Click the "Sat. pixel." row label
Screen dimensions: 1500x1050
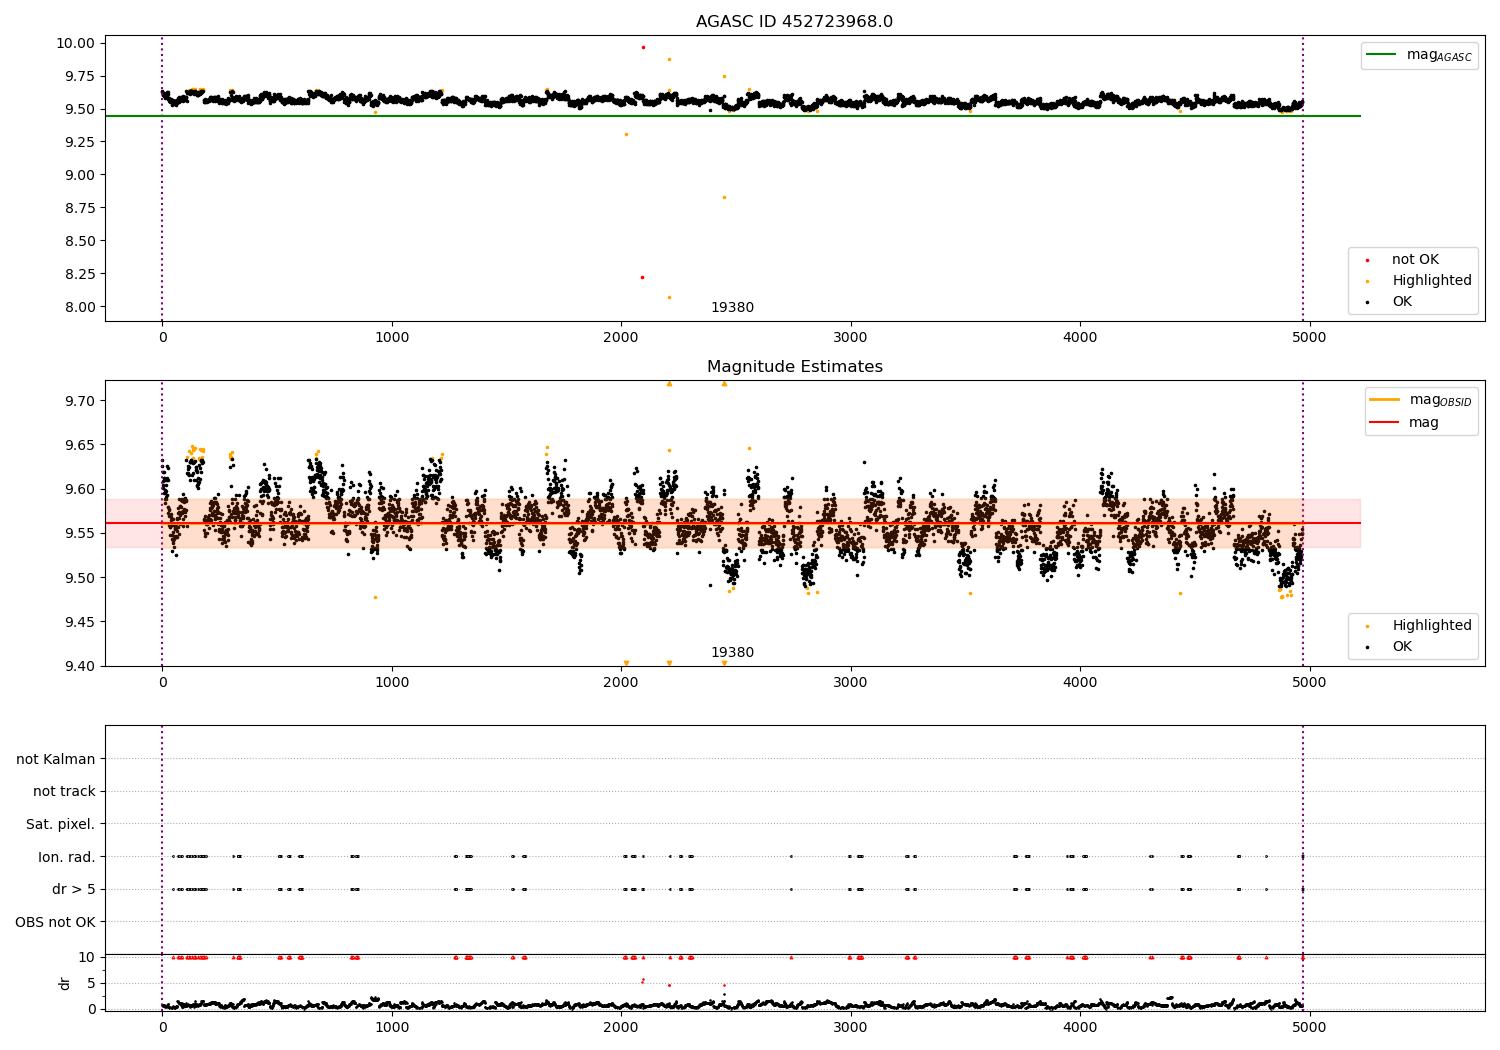[x=61, y=824]
